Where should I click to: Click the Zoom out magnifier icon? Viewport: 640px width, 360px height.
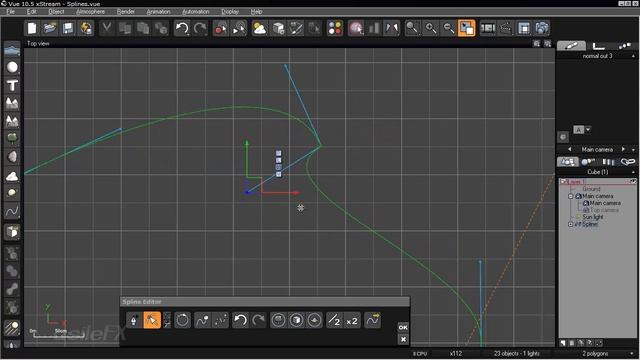[x=449, y=28]
